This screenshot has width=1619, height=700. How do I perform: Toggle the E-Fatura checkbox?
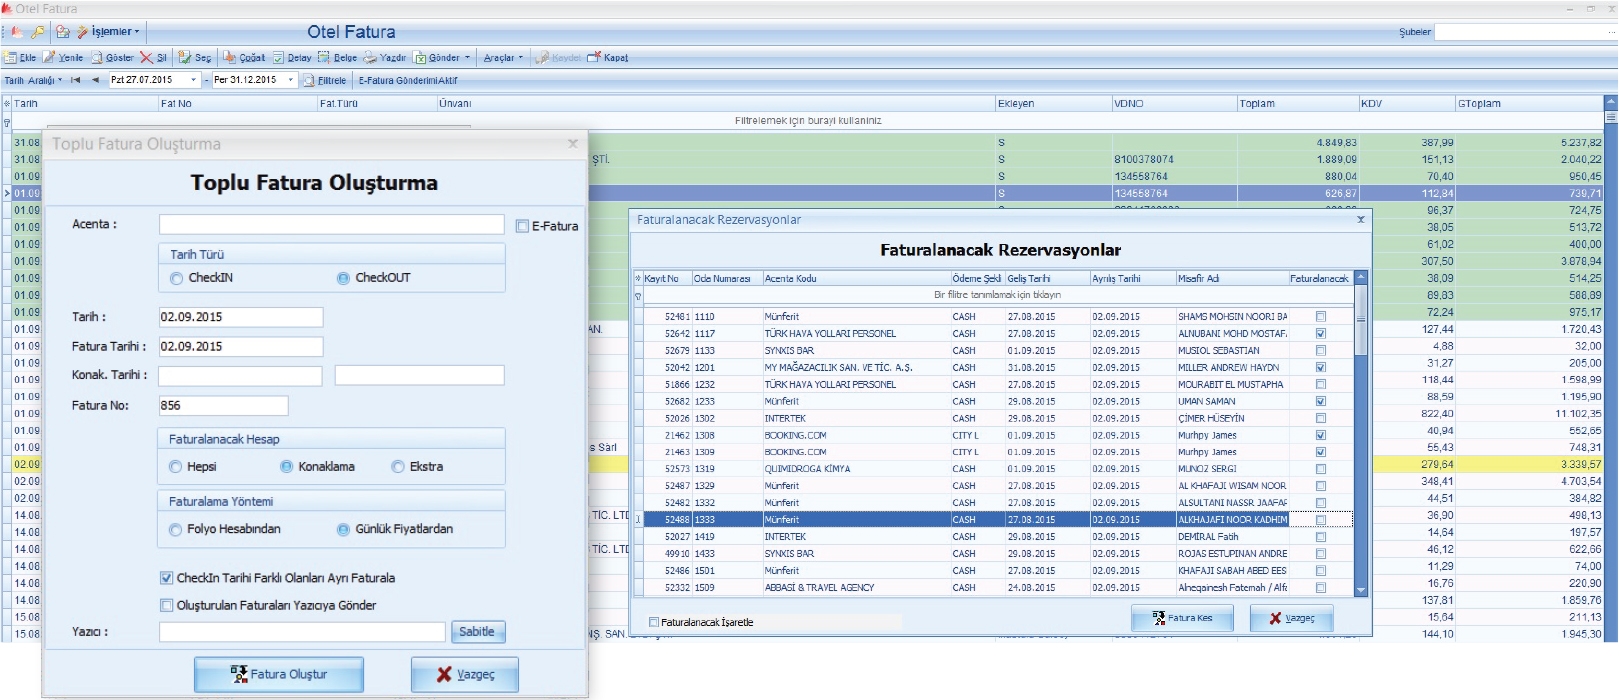coord(522,226)
